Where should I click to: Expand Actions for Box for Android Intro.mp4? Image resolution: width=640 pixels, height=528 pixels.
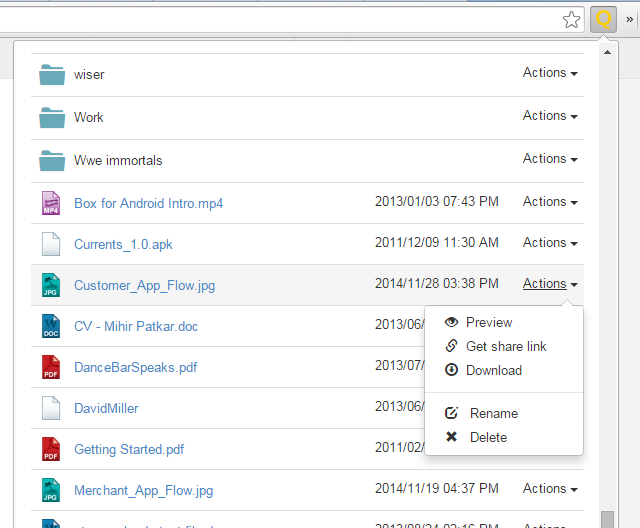tap(549, 202)
